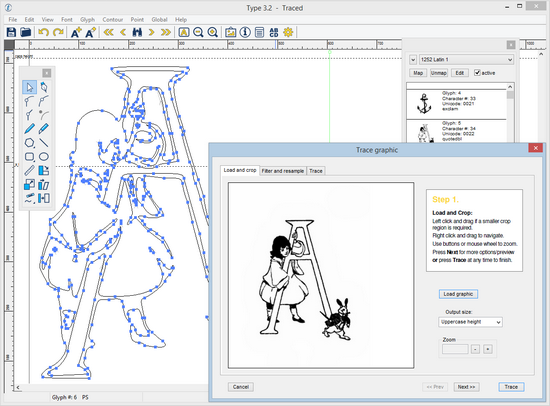
Task: Add a new glyph with the A-plus icon
Action: [76, 32]
